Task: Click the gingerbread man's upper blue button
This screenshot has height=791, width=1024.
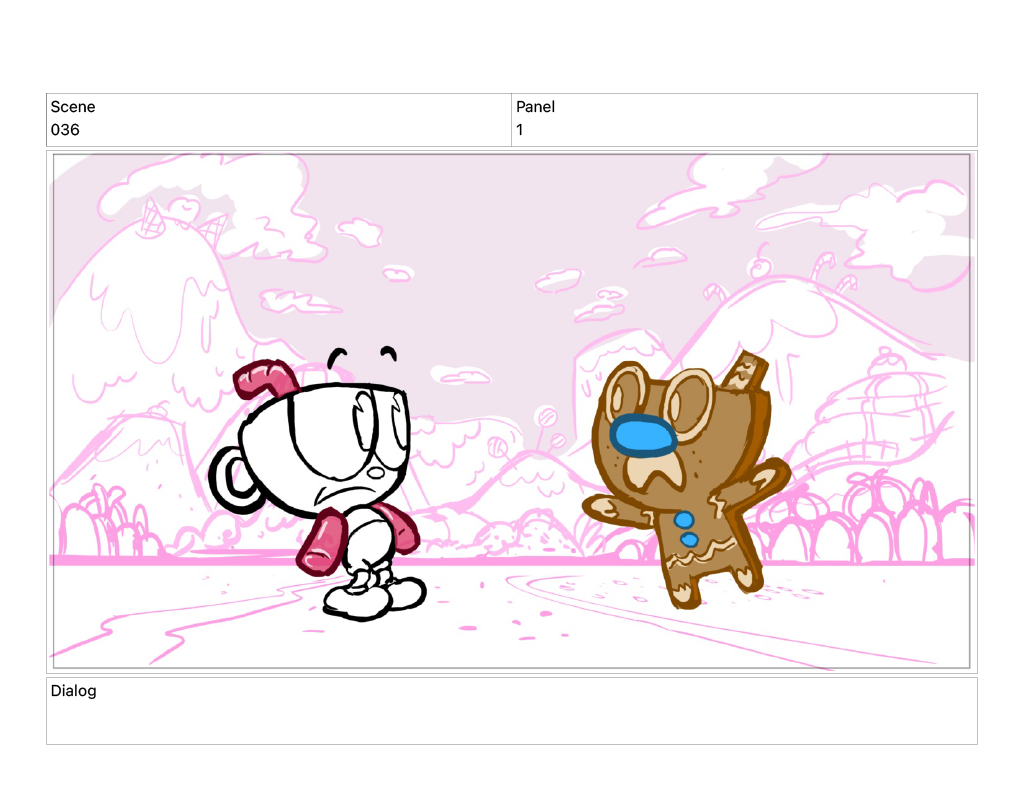Action: 684,520
